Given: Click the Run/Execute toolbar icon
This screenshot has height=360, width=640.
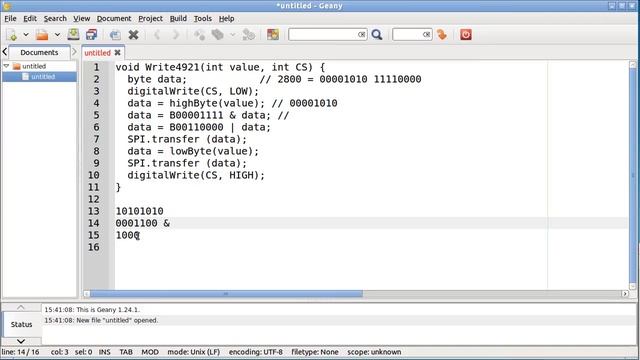Looking at the screenshot, I should (249, 35).
